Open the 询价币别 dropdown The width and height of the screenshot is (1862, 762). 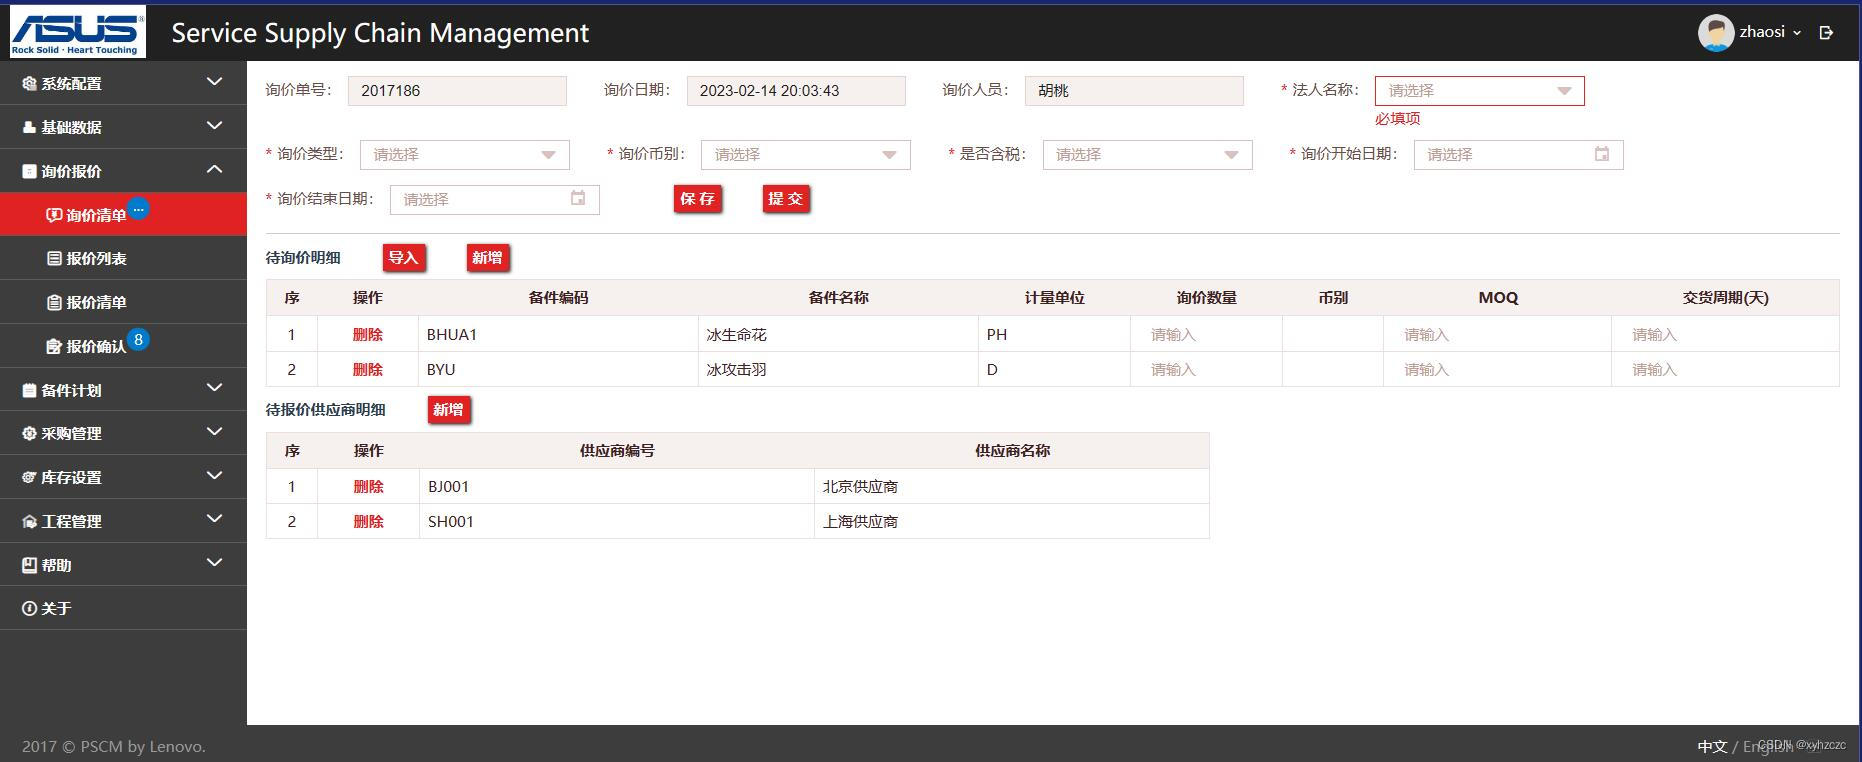[806, 155]
